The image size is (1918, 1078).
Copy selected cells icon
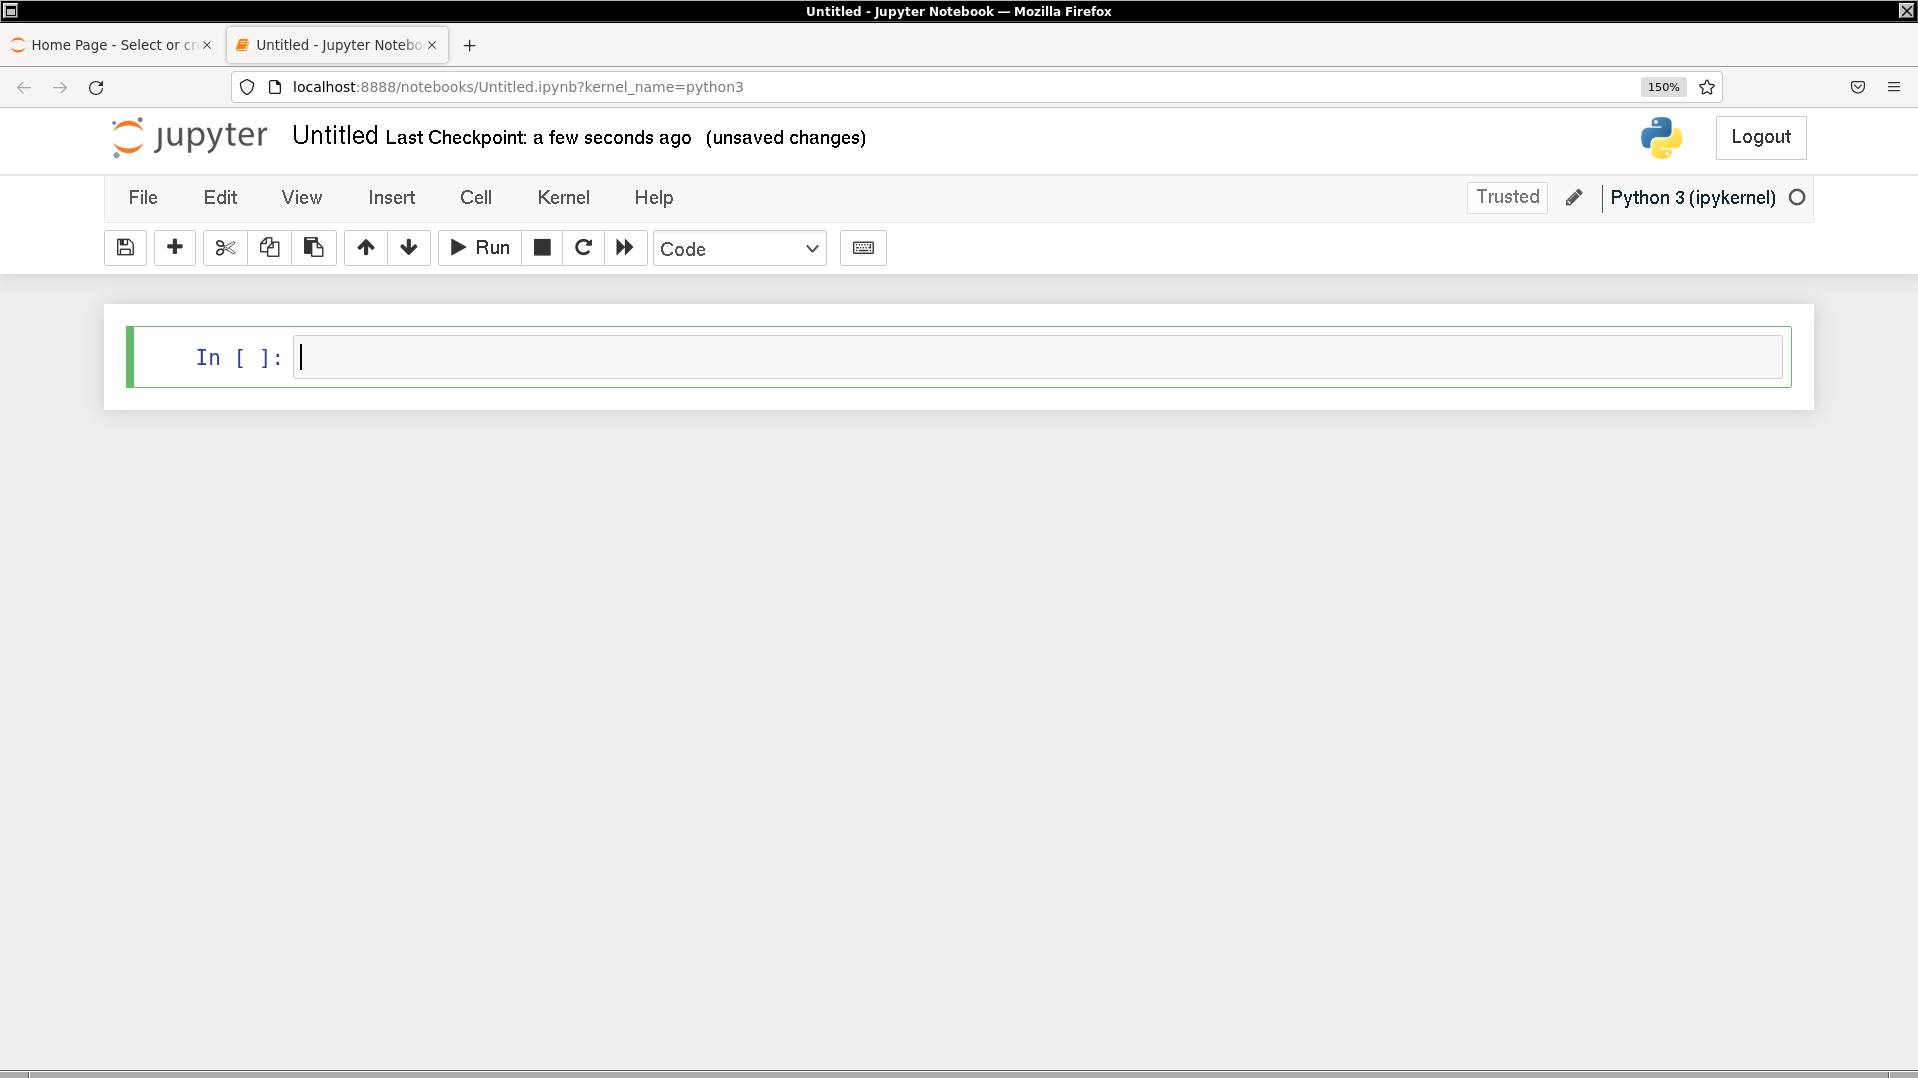tap(269, 248)
